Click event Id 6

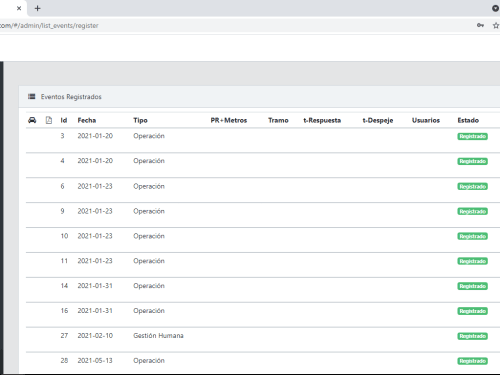tap(62, 186)
